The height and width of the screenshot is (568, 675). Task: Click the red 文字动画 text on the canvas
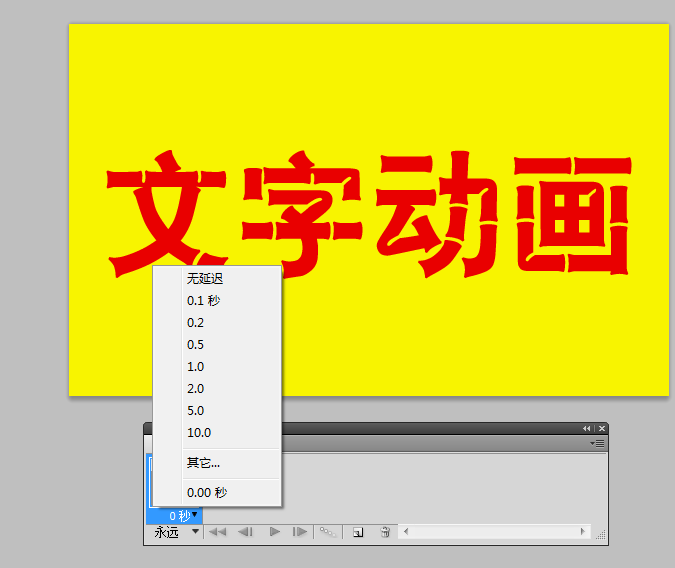click(368, 214)
